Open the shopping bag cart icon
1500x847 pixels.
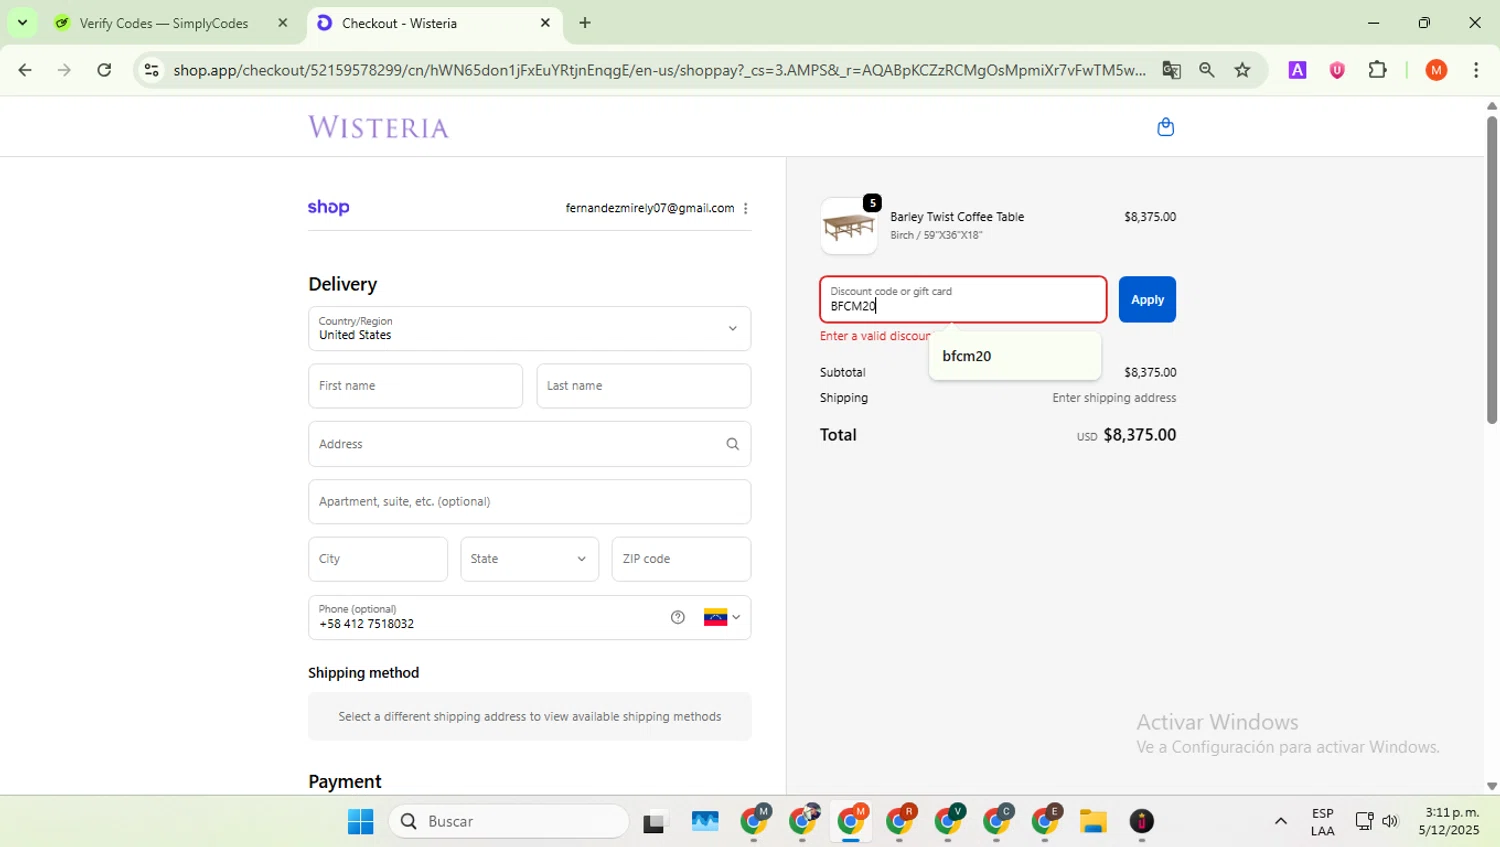click(x=1165, y=127)
